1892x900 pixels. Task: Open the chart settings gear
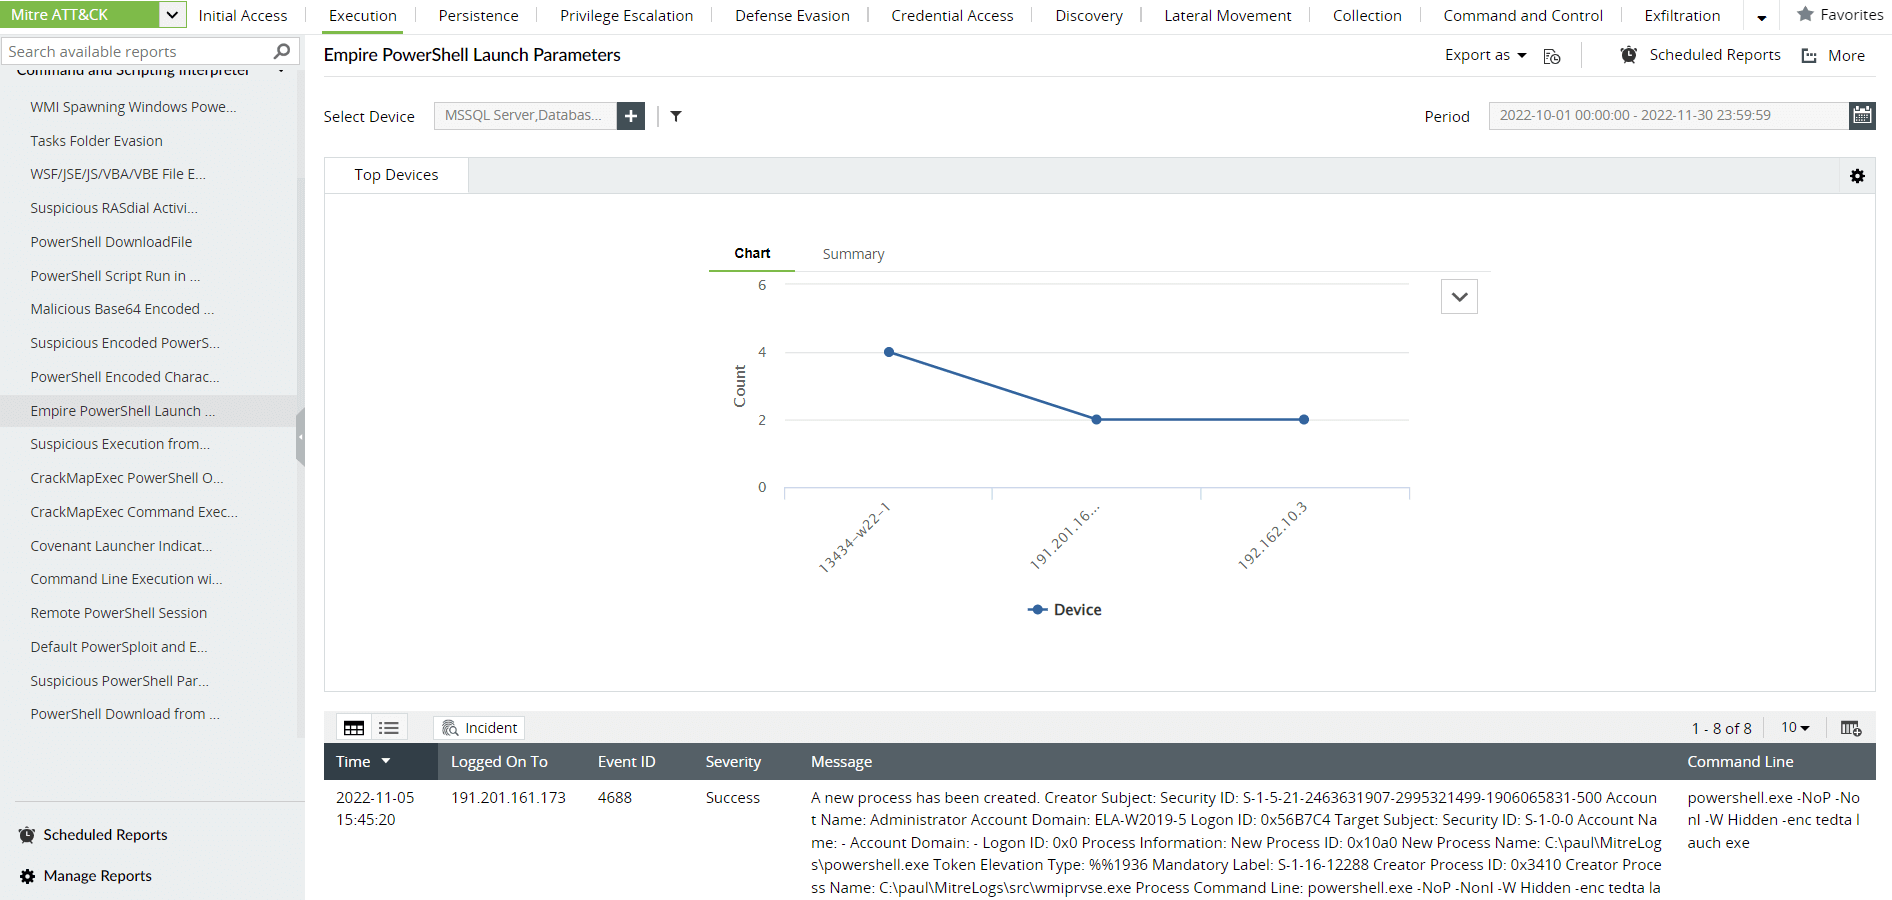pyautogui.click(x=1857, y=176)
